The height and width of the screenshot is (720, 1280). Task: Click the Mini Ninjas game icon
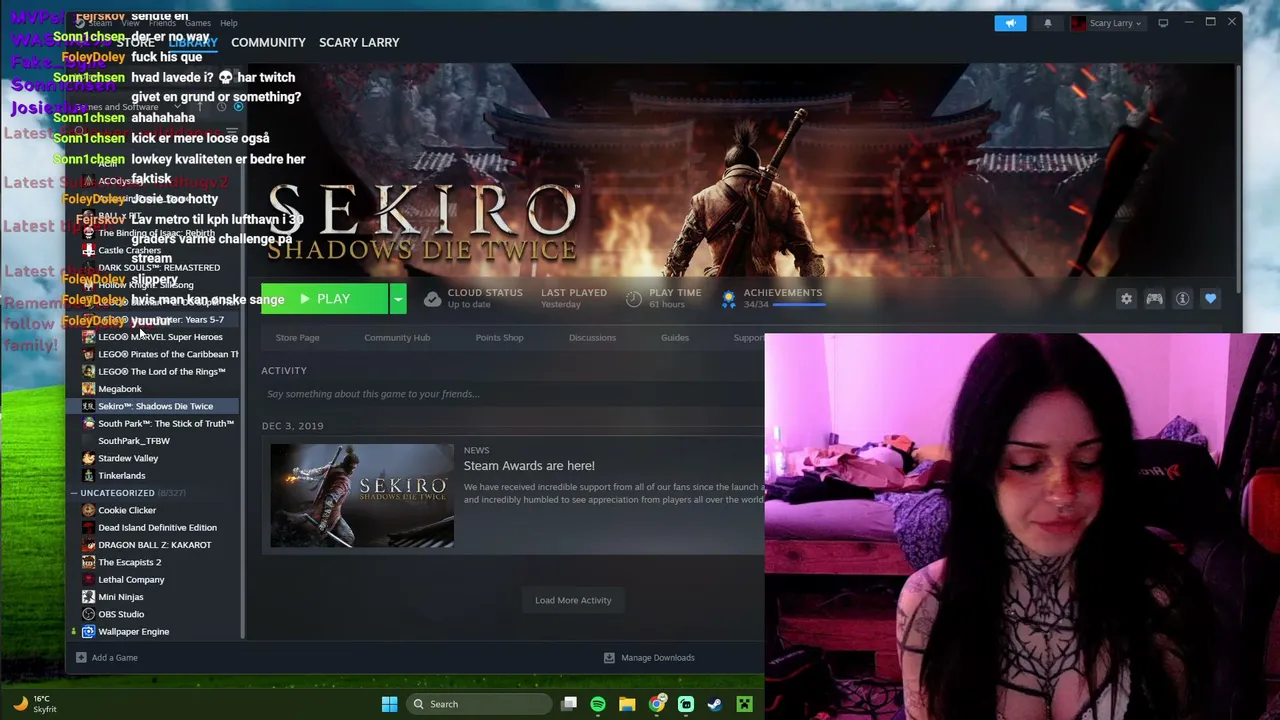(88, 597)
